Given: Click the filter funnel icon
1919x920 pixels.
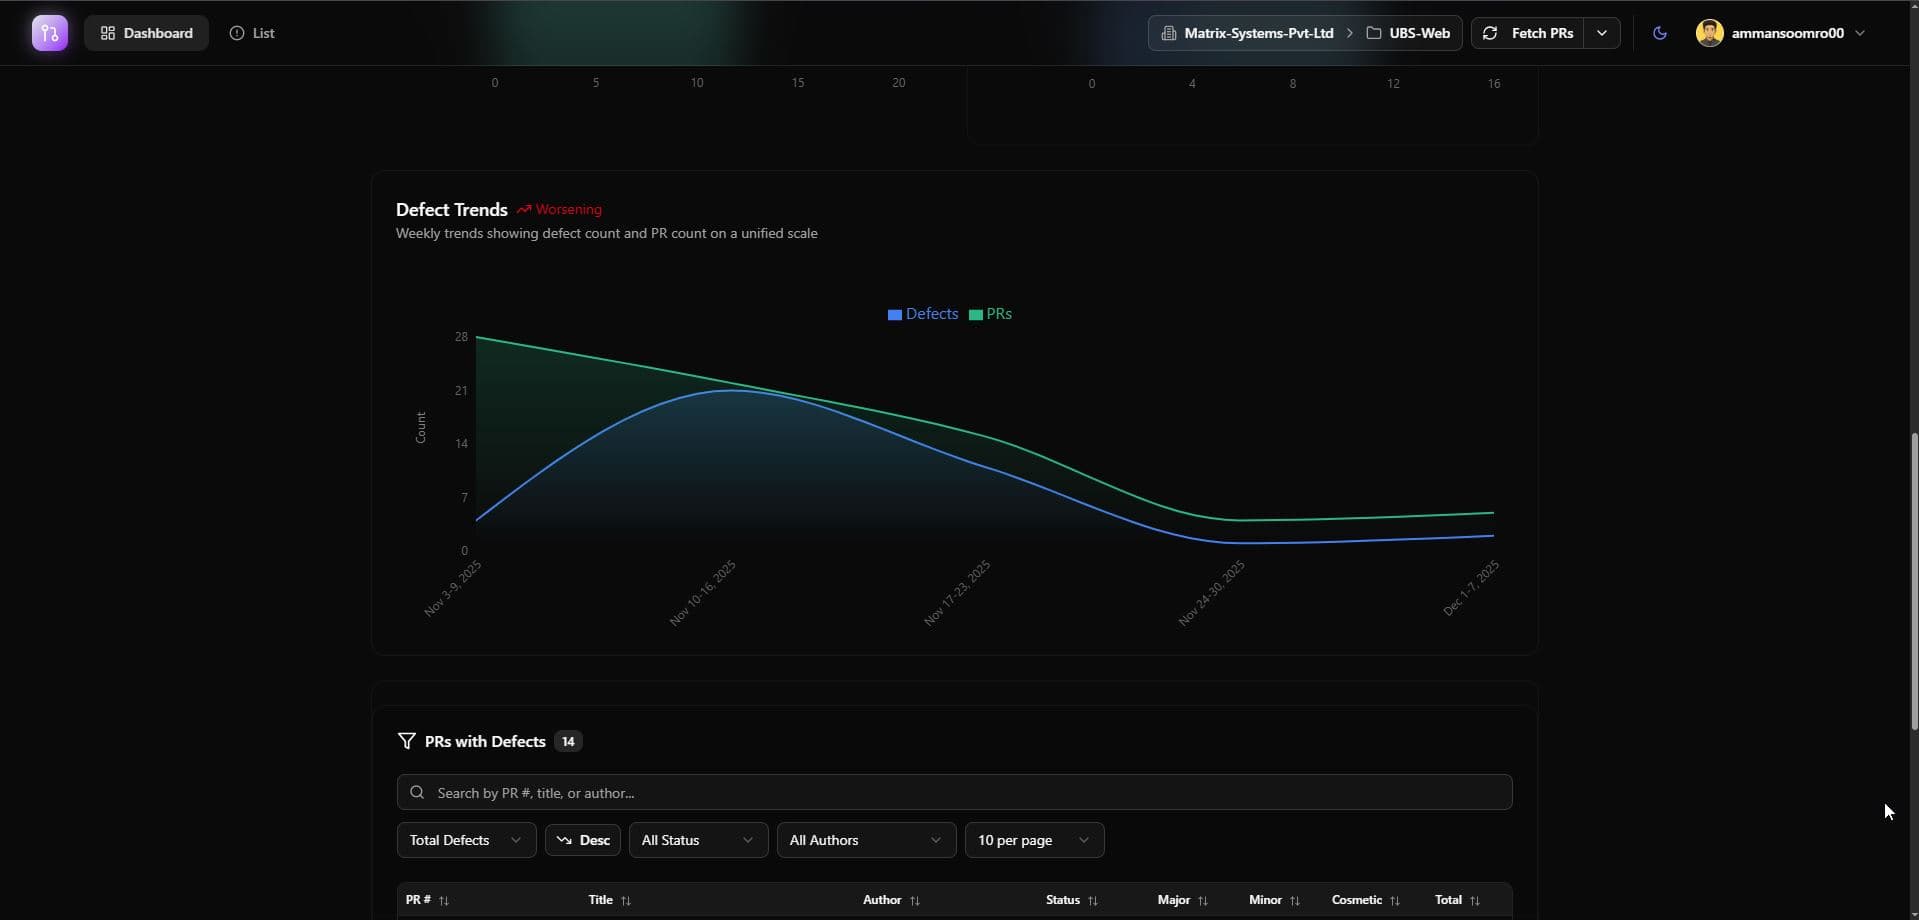Looking at the screenshot, I should click(406, 741).
